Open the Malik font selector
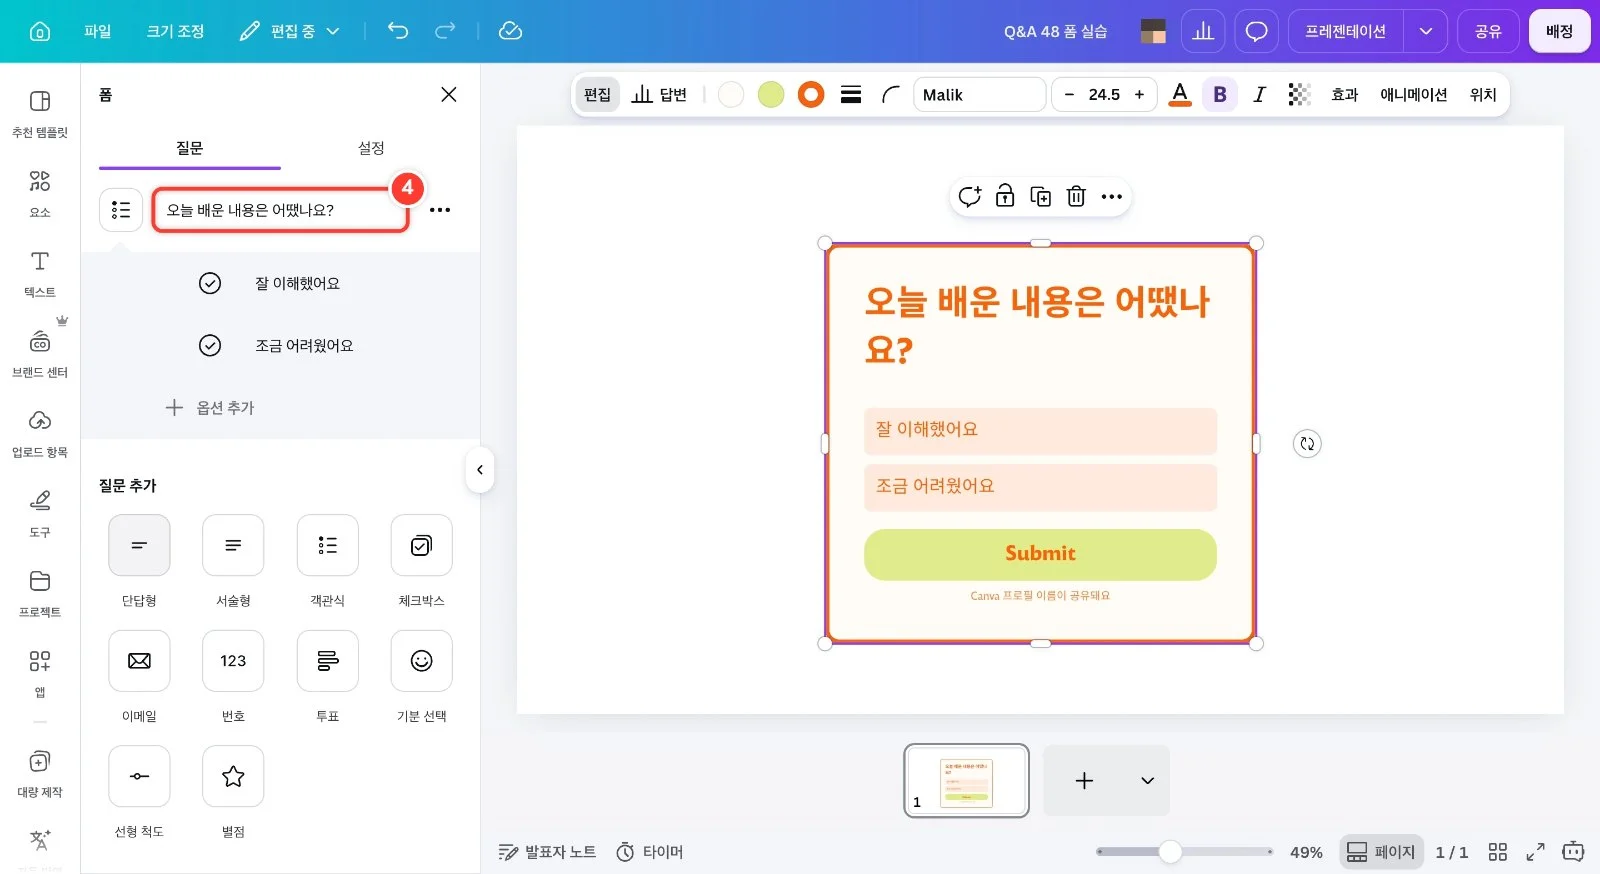 point(979,94)
